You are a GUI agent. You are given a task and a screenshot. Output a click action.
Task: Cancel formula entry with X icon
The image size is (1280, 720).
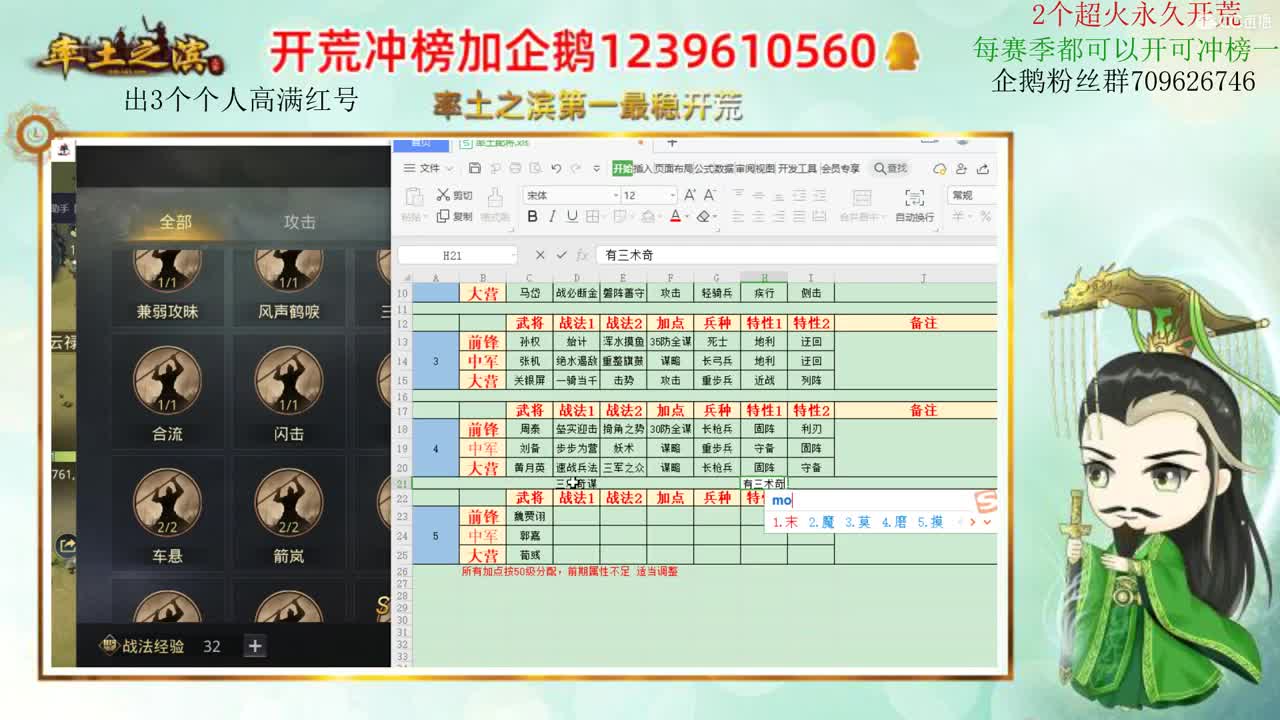540,255
